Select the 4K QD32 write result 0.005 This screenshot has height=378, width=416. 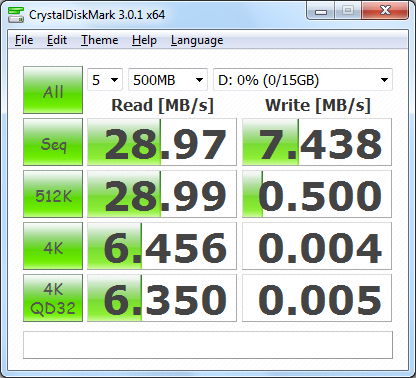coord(317,298)
